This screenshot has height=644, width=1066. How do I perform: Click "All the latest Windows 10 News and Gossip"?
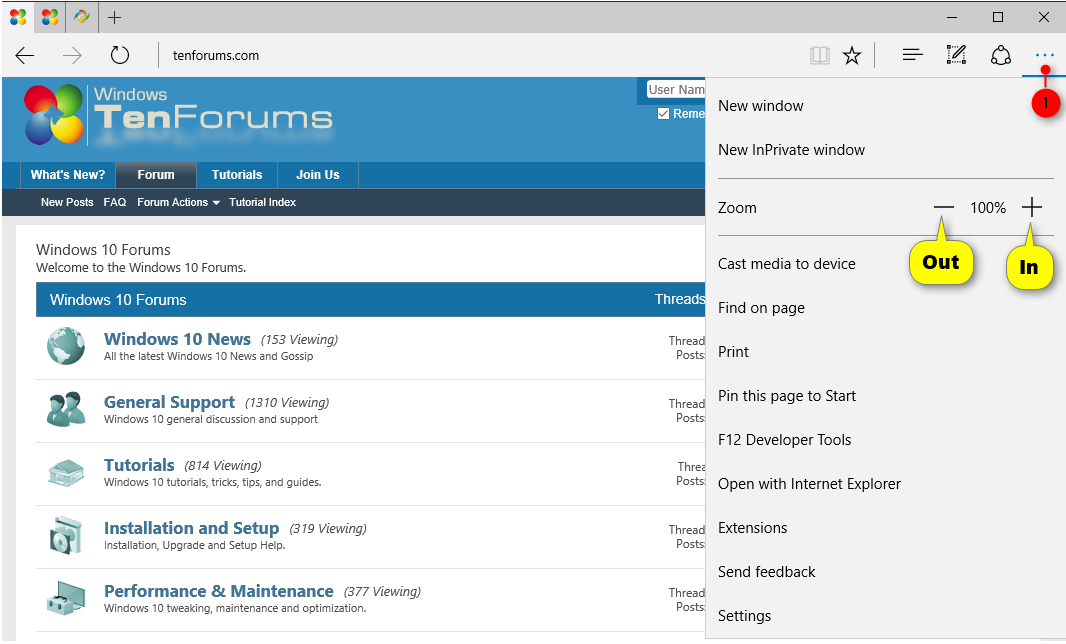pos(209,356)
